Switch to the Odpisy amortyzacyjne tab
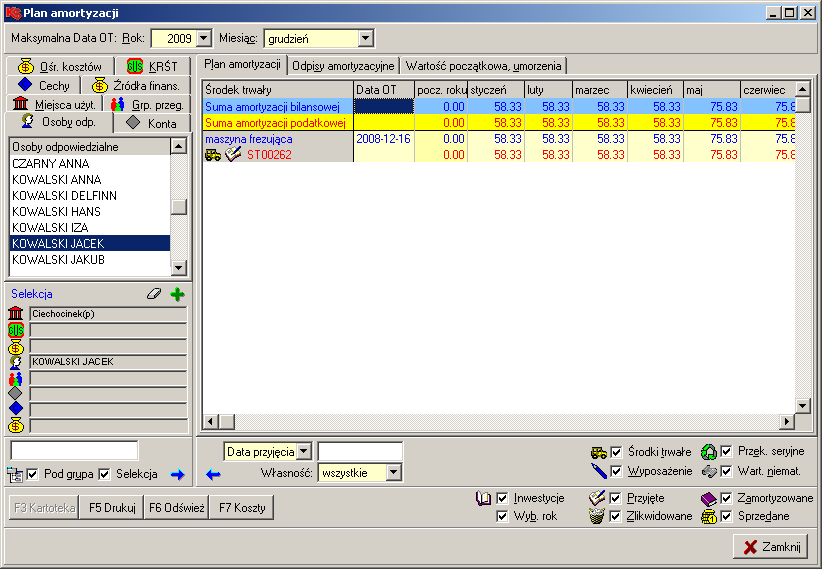Viewport: 822px width, 569px height. click(343, 66)
